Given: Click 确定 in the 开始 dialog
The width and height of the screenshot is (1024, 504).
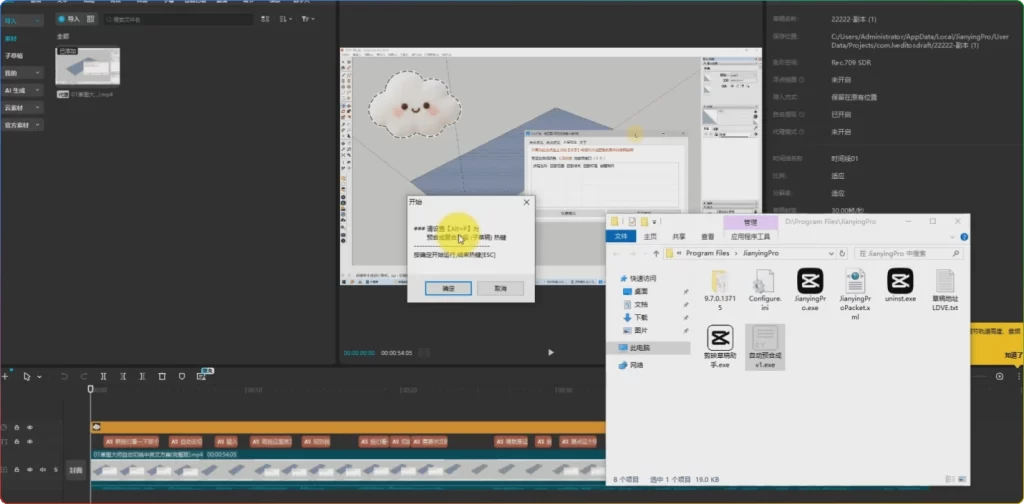Looking at the screenshot, I should click(448, 288).
